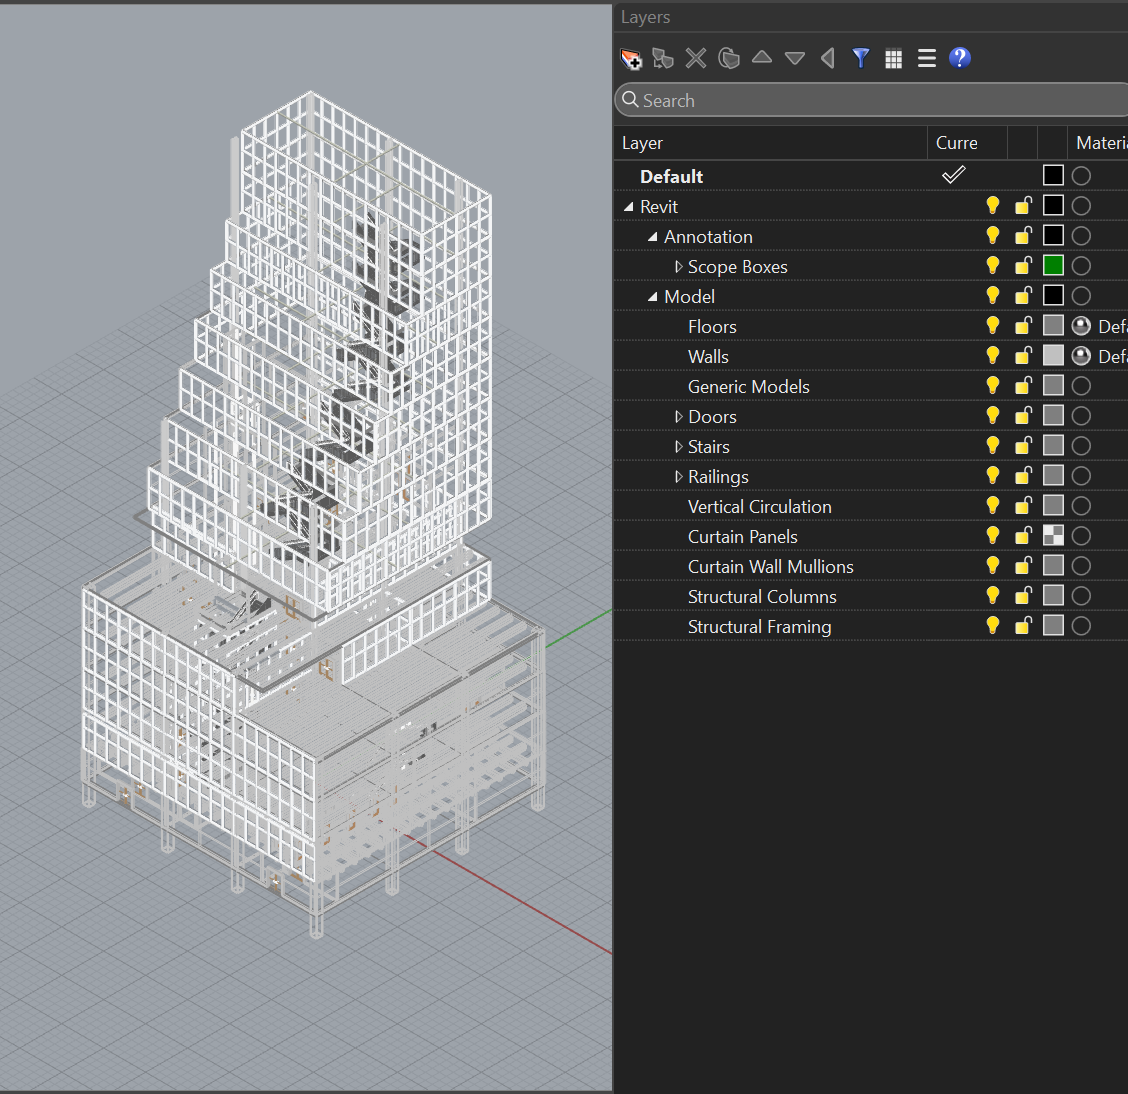Viewport: 1128px width, 1094px height.
Task: Open the layer panel help
Action: click(x=959, y=58)
